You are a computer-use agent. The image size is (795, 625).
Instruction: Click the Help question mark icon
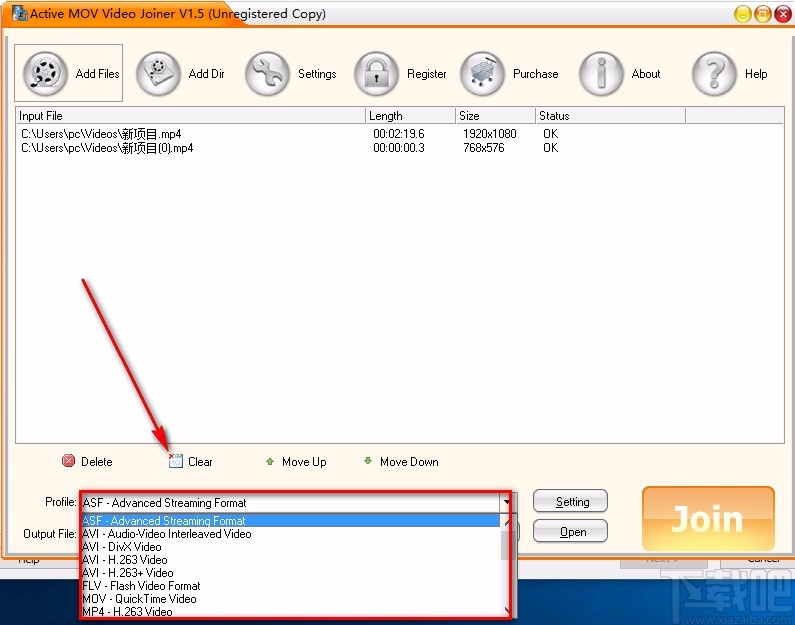pos(714,73)
